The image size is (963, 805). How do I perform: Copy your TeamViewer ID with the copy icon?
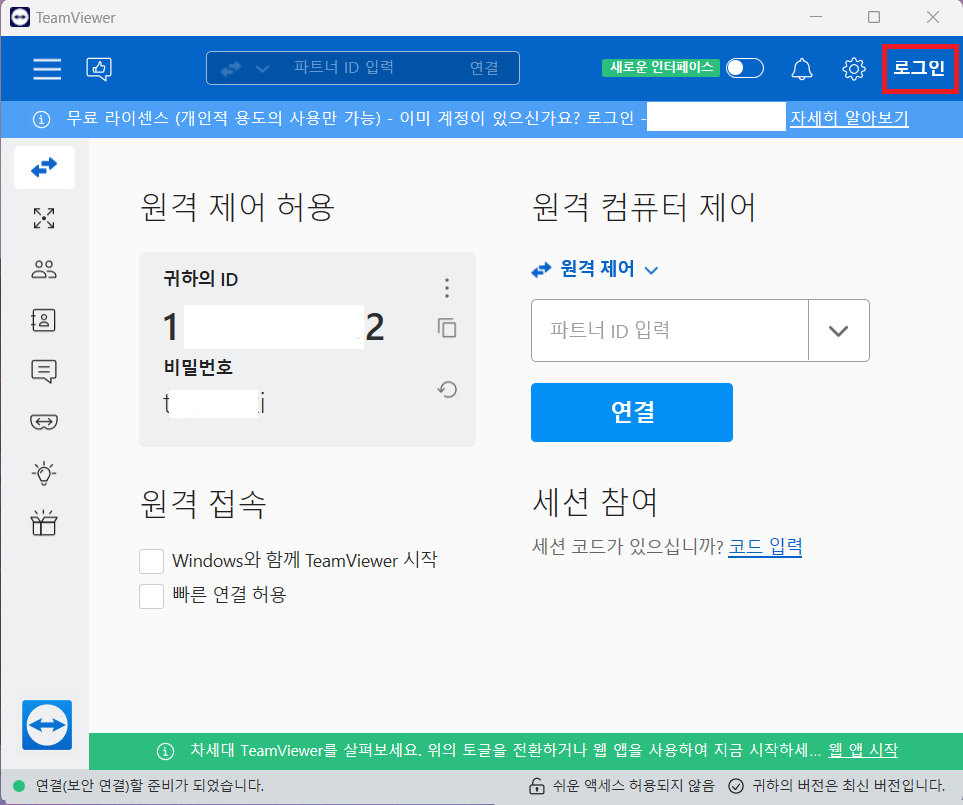[447, 328]
